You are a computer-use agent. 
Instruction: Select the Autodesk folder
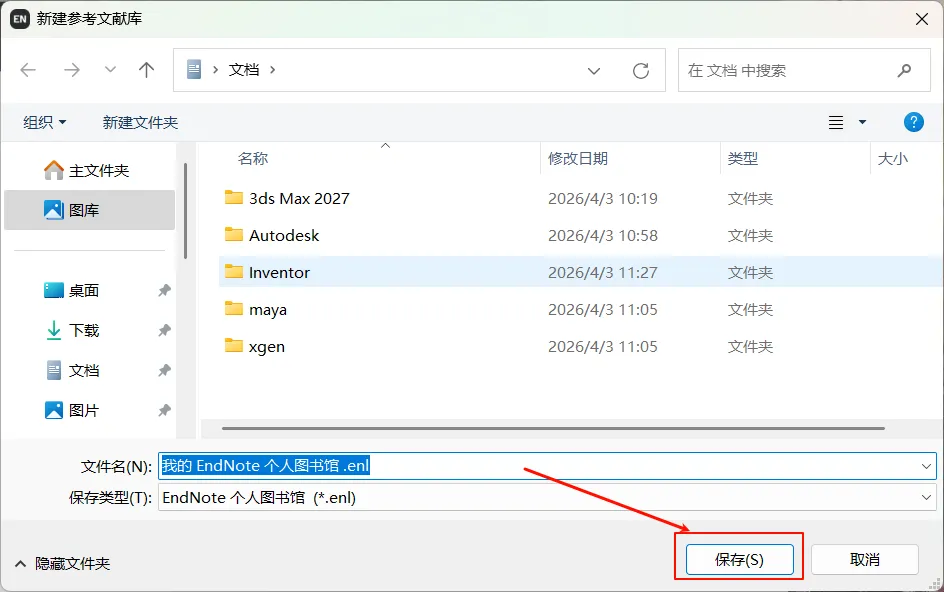284,235
